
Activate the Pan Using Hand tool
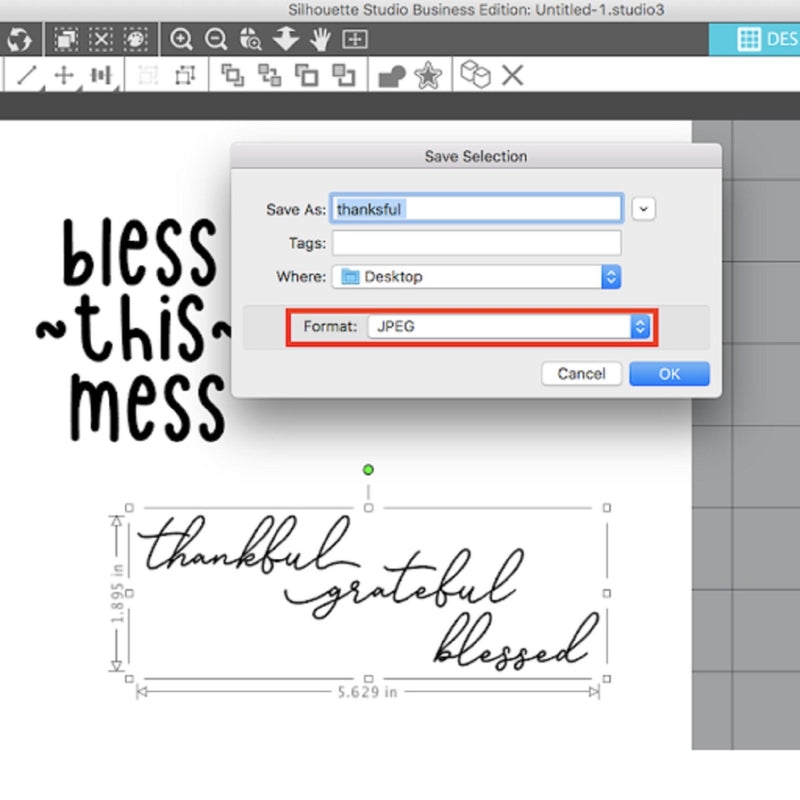click(321, 40)
